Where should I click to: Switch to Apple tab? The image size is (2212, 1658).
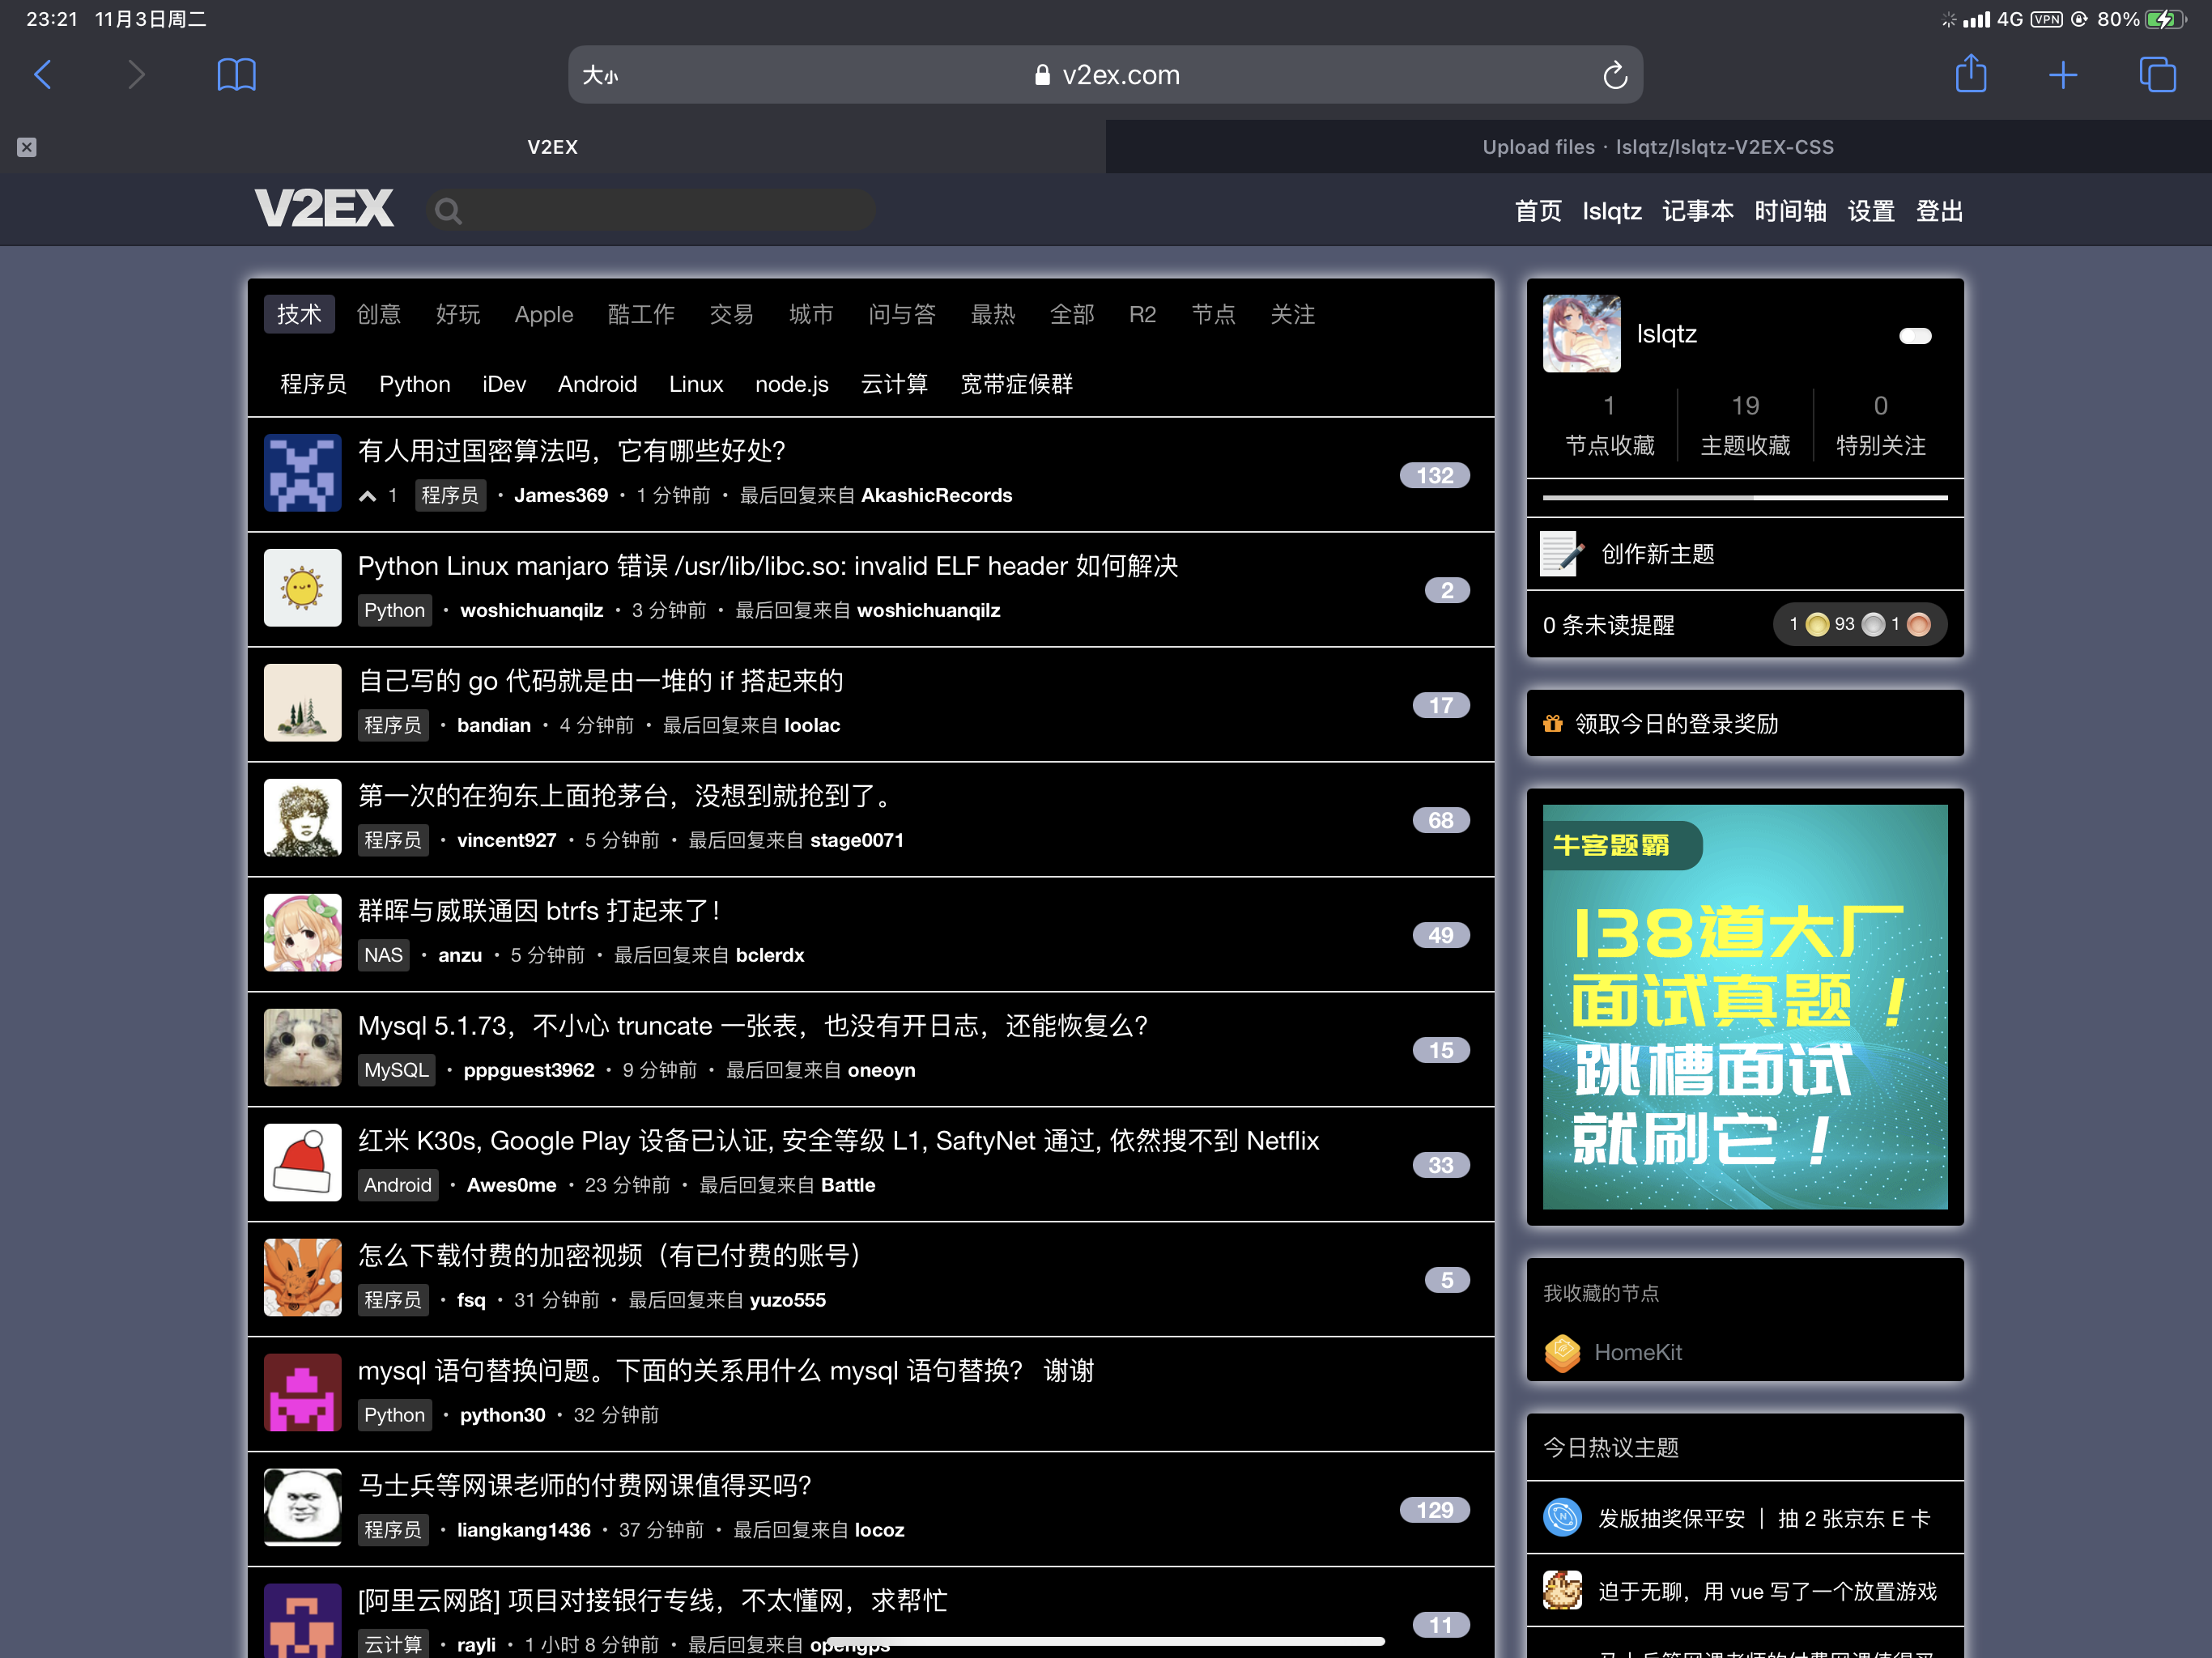coord(543,314)
